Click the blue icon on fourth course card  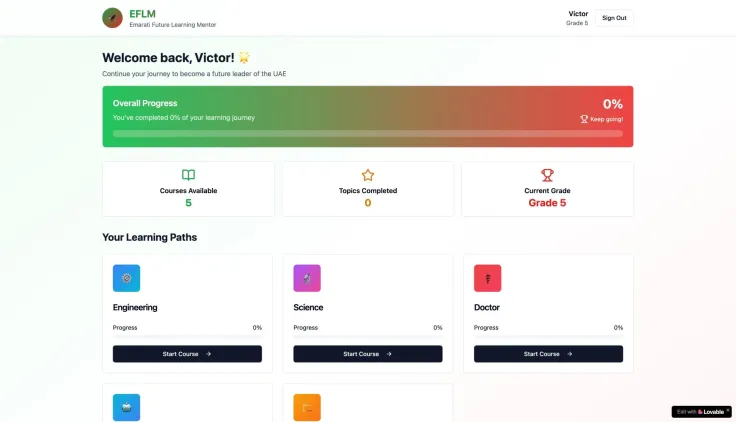126,407
